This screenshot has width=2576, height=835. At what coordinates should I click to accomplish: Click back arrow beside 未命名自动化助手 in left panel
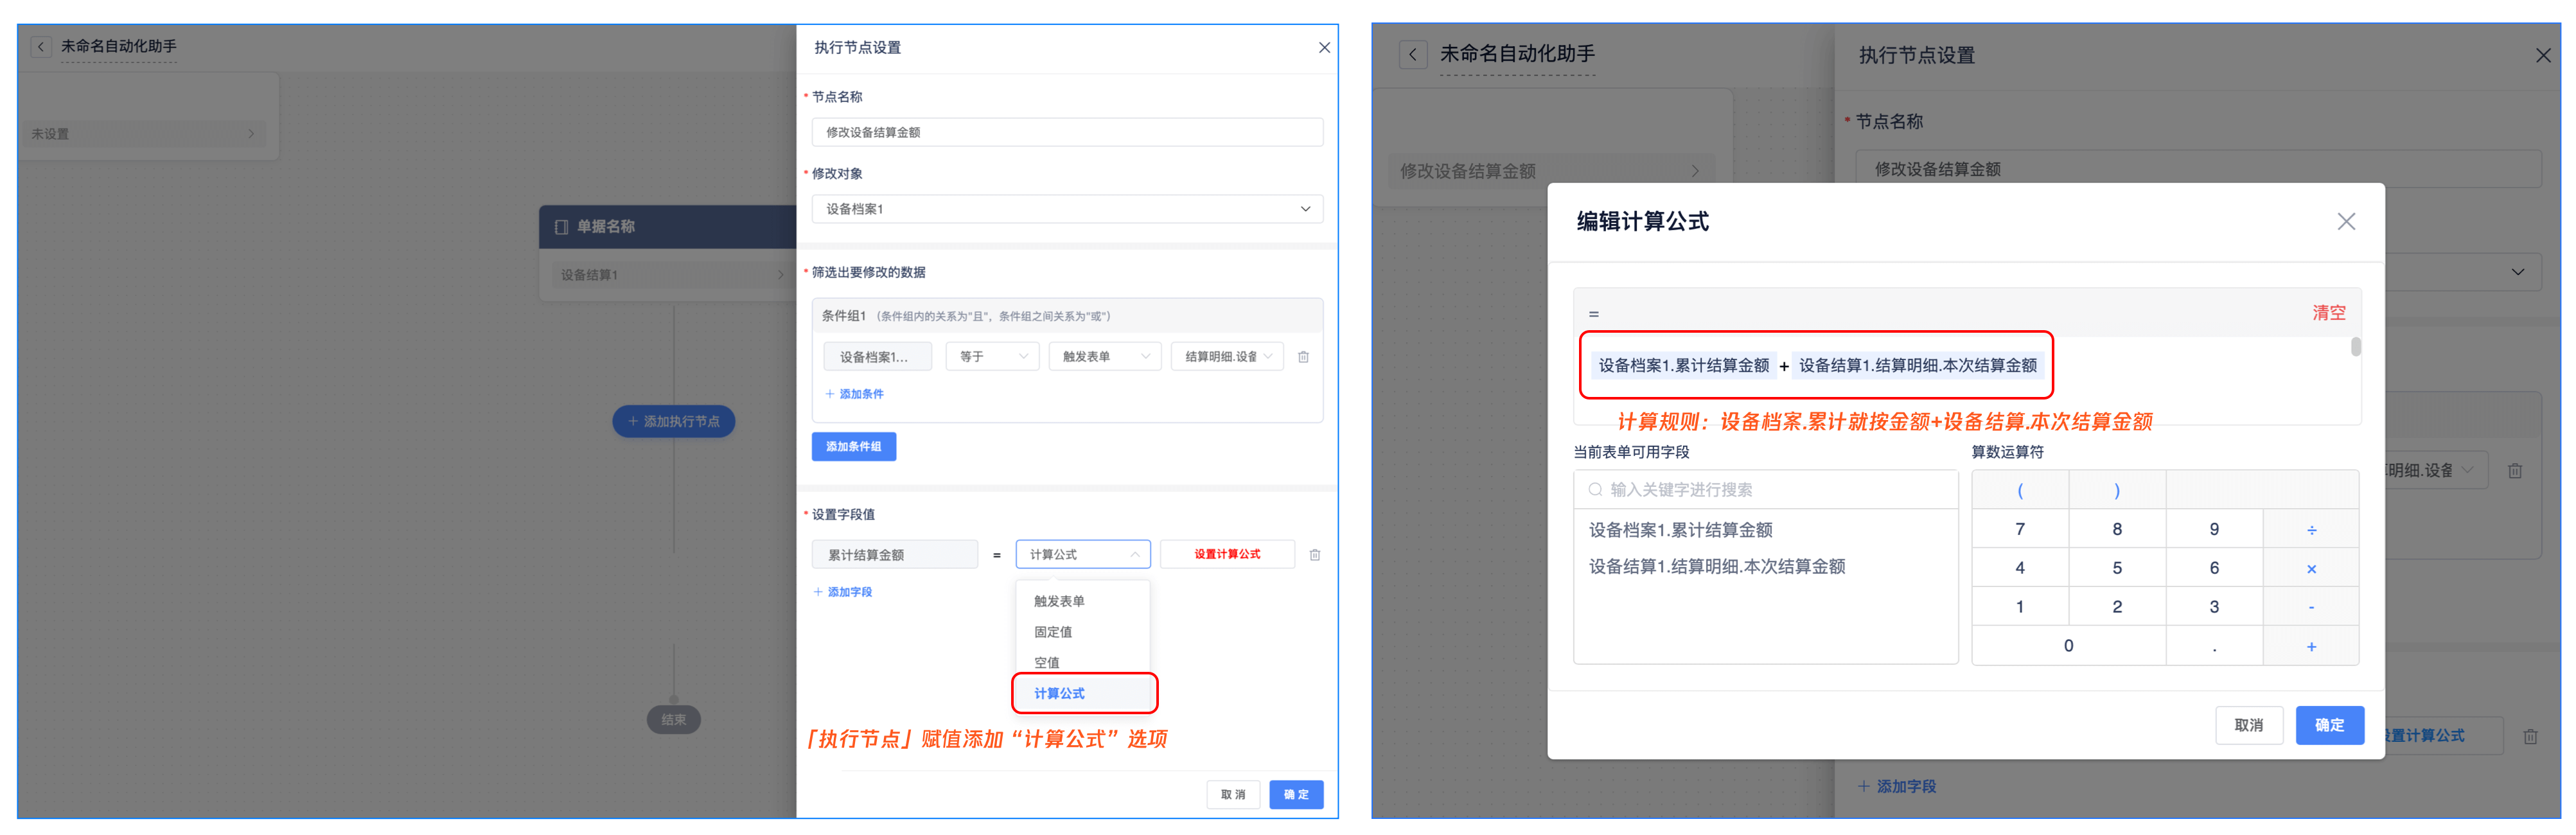tap(41, 47)
